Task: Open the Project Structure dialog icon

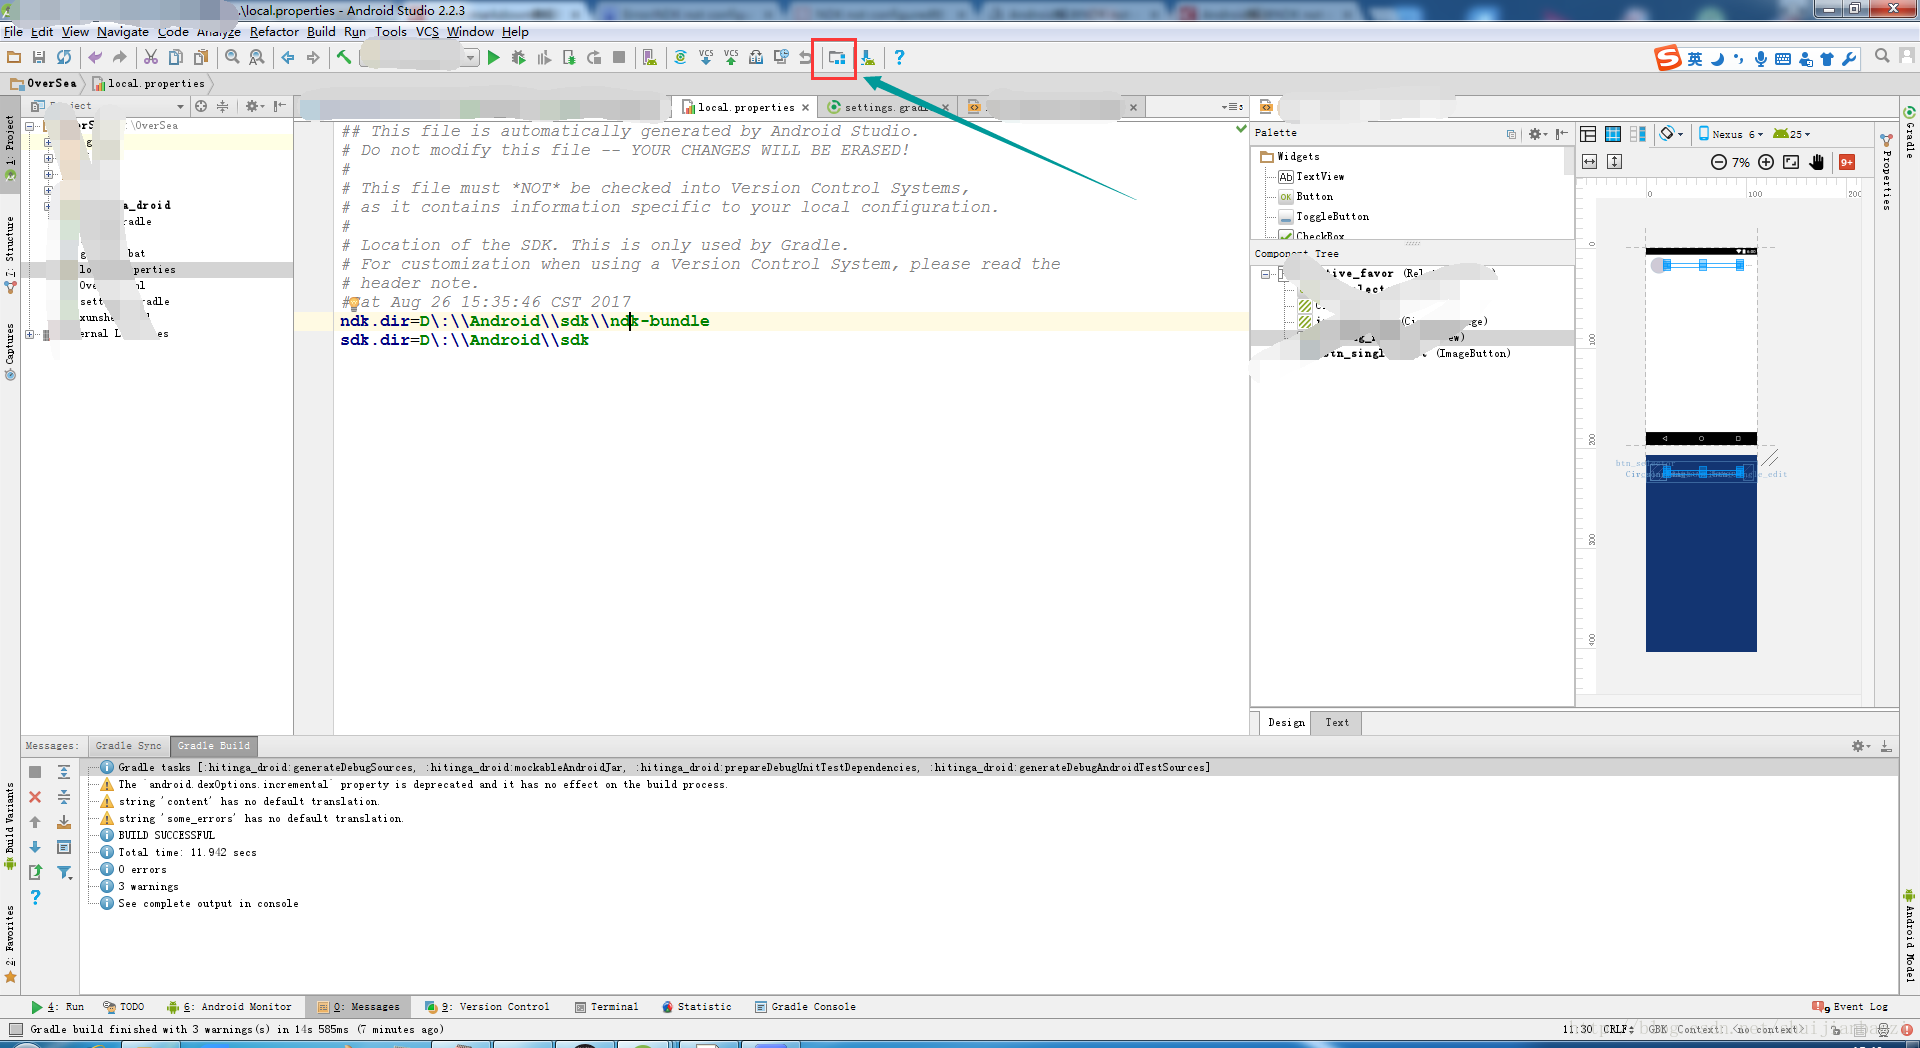Action: pos(836,58)
